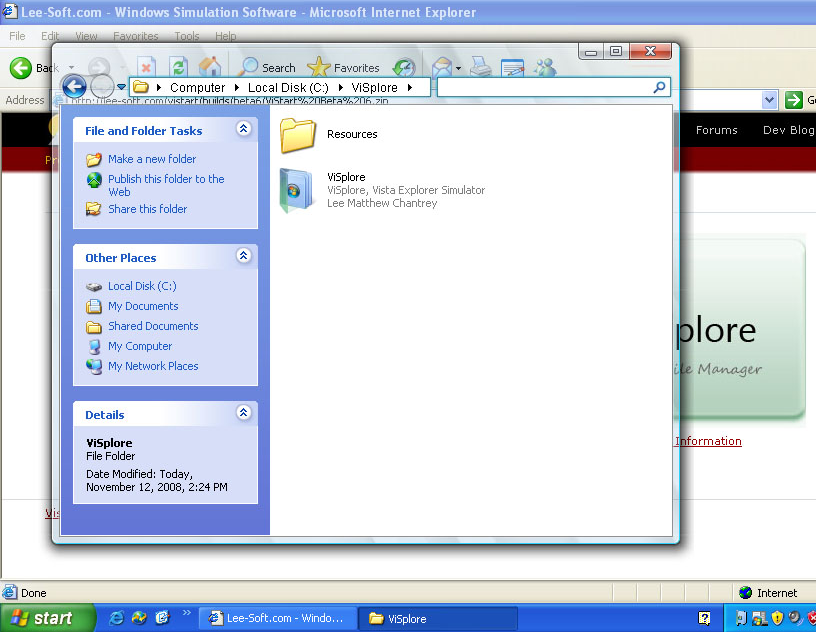Collapse the Details panel
This screenshot has width=816, height=632.
tap(244, 413)
